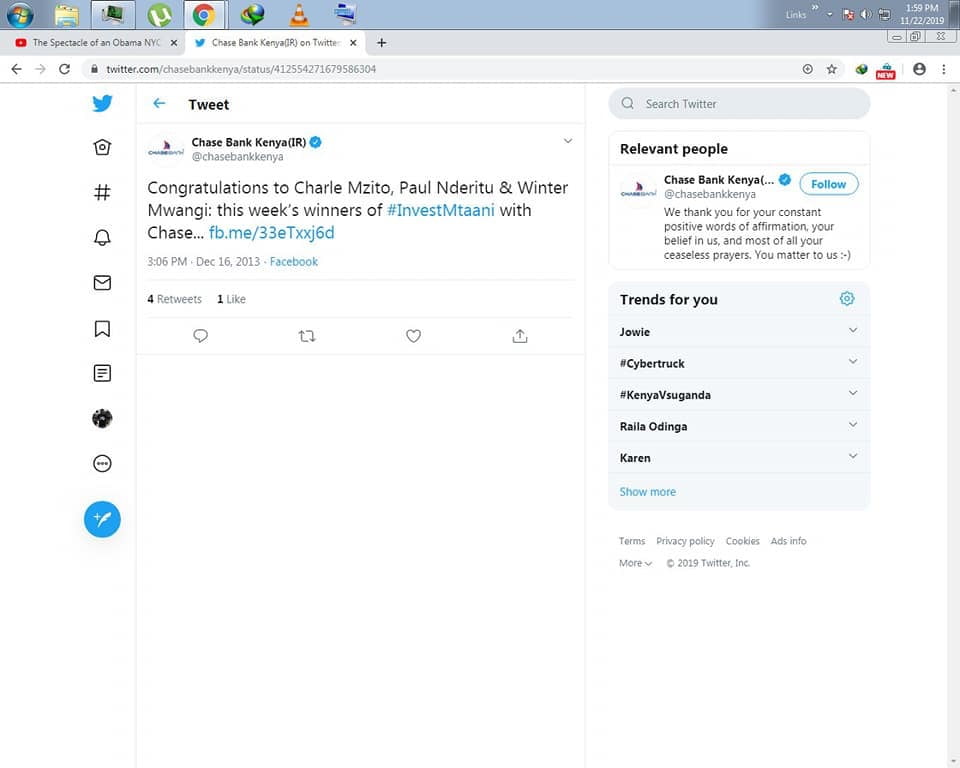Click the compose Tweet floating button

pyautogui.click(x=102, y=519)
